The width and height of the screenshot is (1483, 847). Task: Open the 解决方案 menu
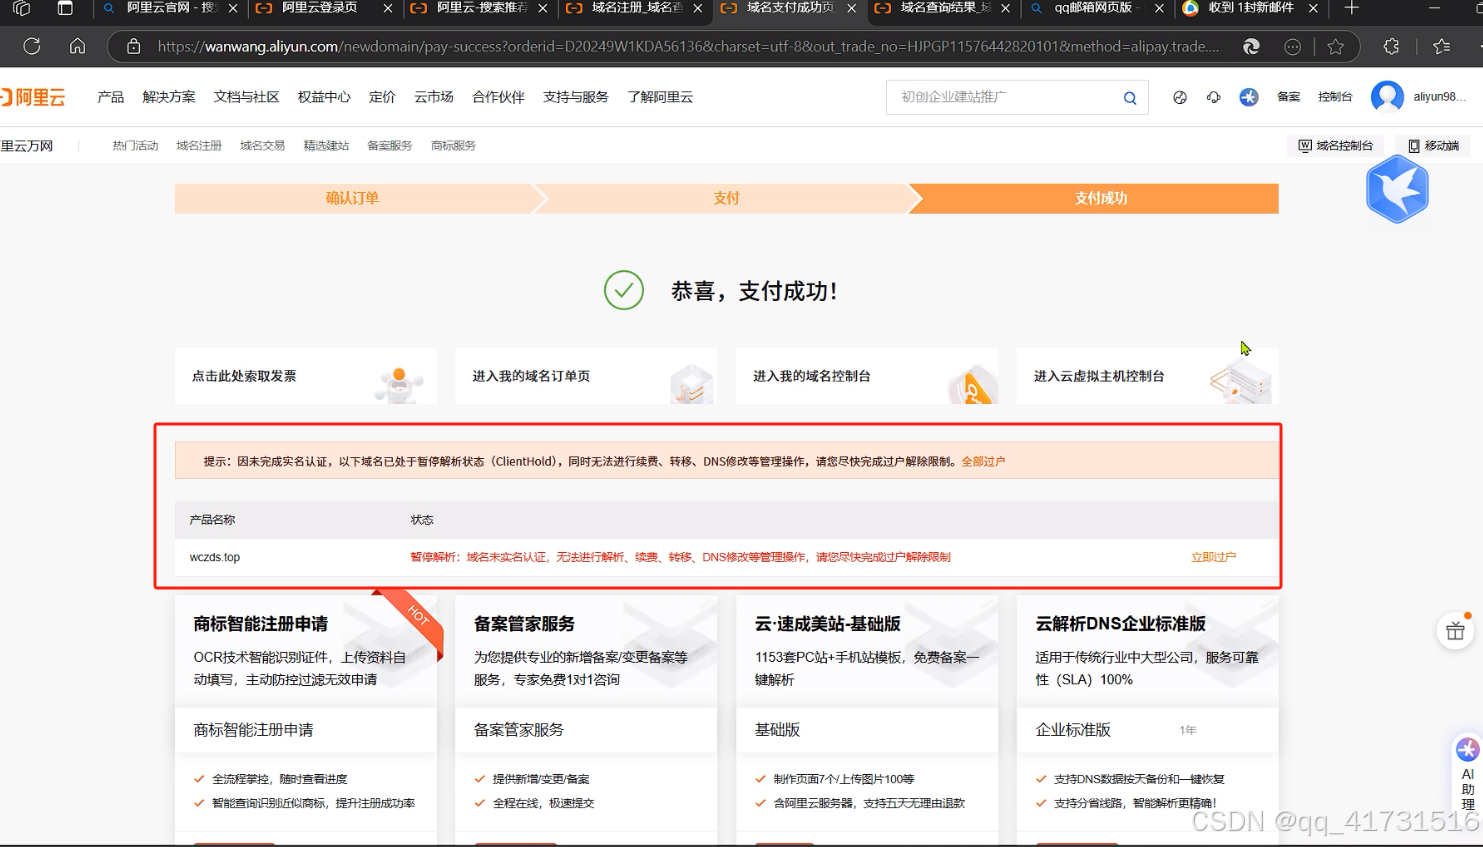tap(169, 97)
